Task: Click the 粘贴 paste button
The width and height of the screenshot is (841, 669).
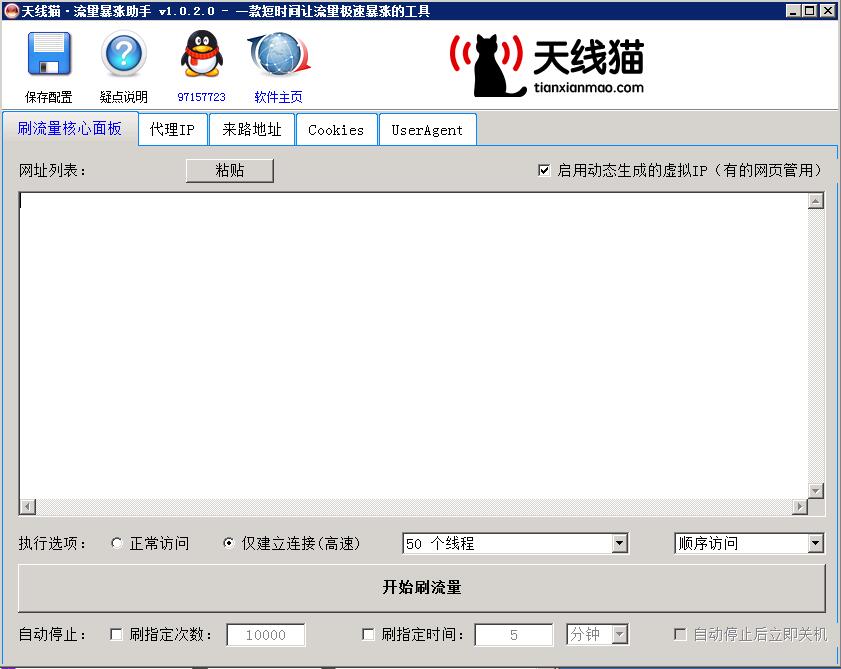Action: (x=230, y=171)
